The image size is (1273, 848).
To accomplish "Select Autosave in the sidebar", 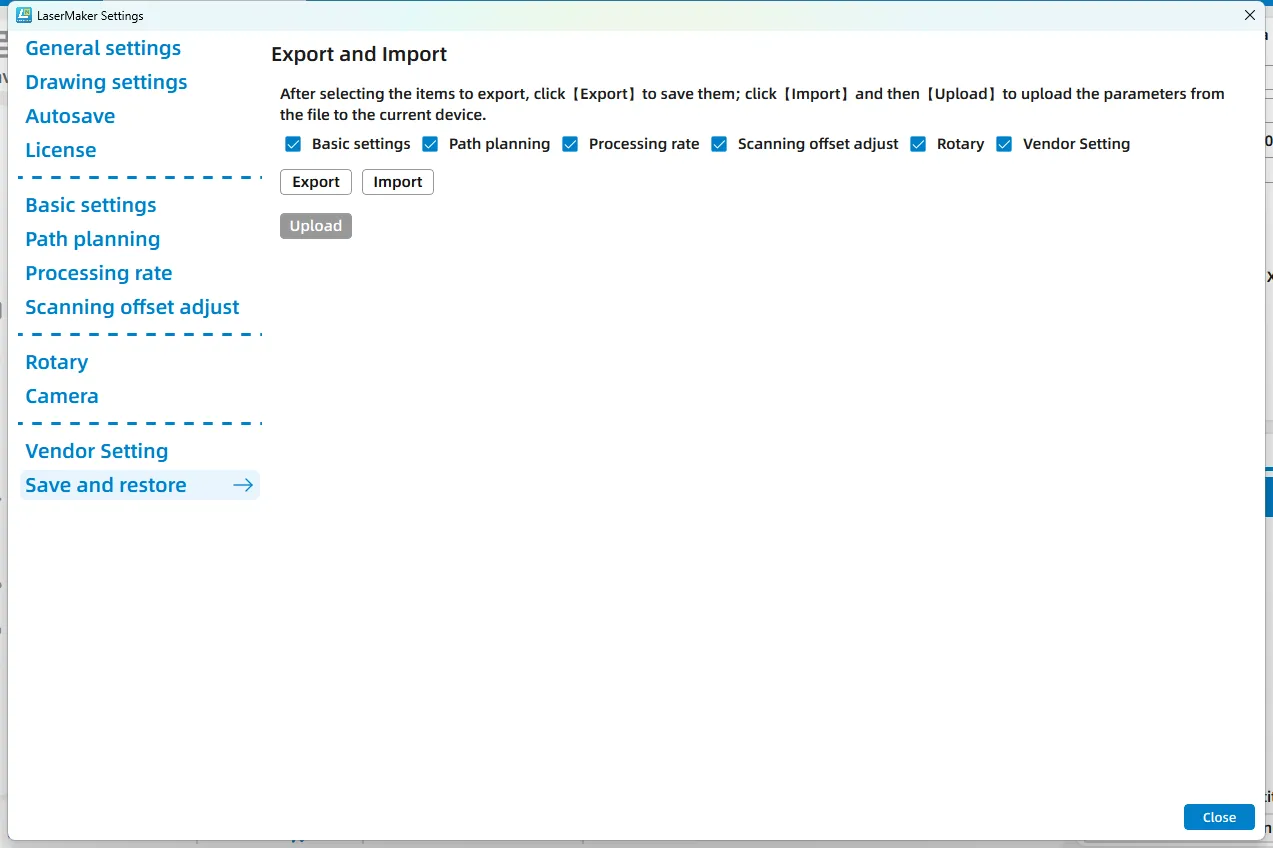I will (x=70, y=116).
